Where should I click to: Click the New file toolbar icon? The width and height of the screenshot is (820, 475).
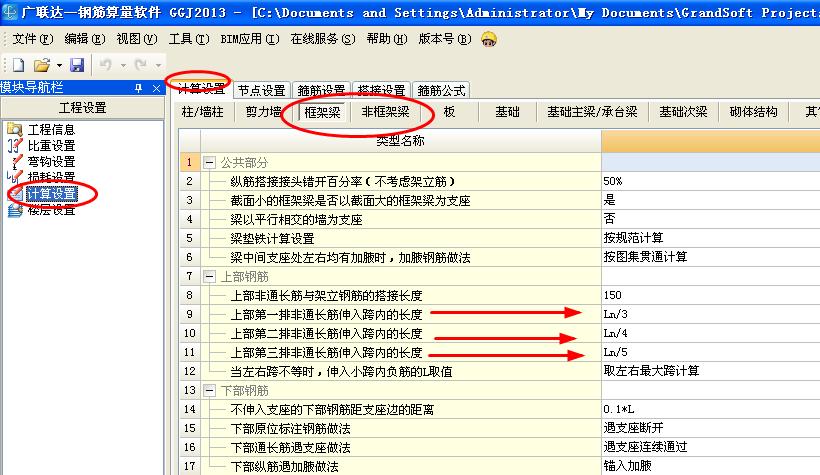pyautogui.click(x=18, y=65)
